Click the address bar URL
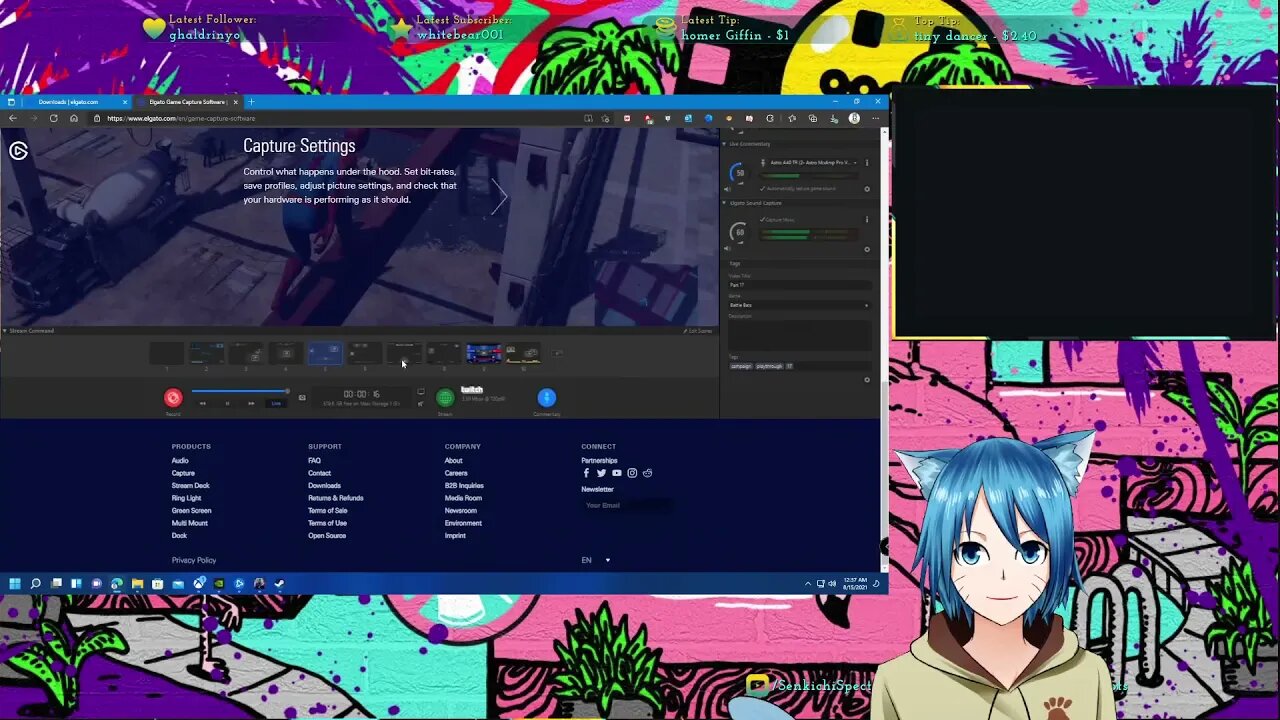The height and width of the screenshot is (720, 1280). click(x=181, y=118)
